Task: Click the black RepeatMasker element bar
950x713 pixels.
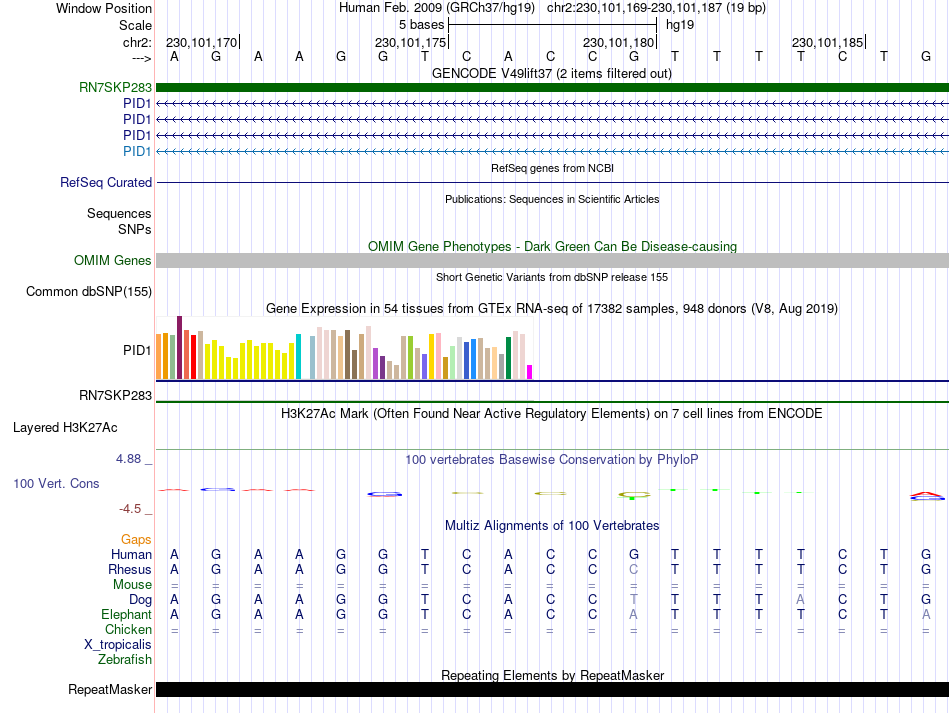Action: (552, 689)
